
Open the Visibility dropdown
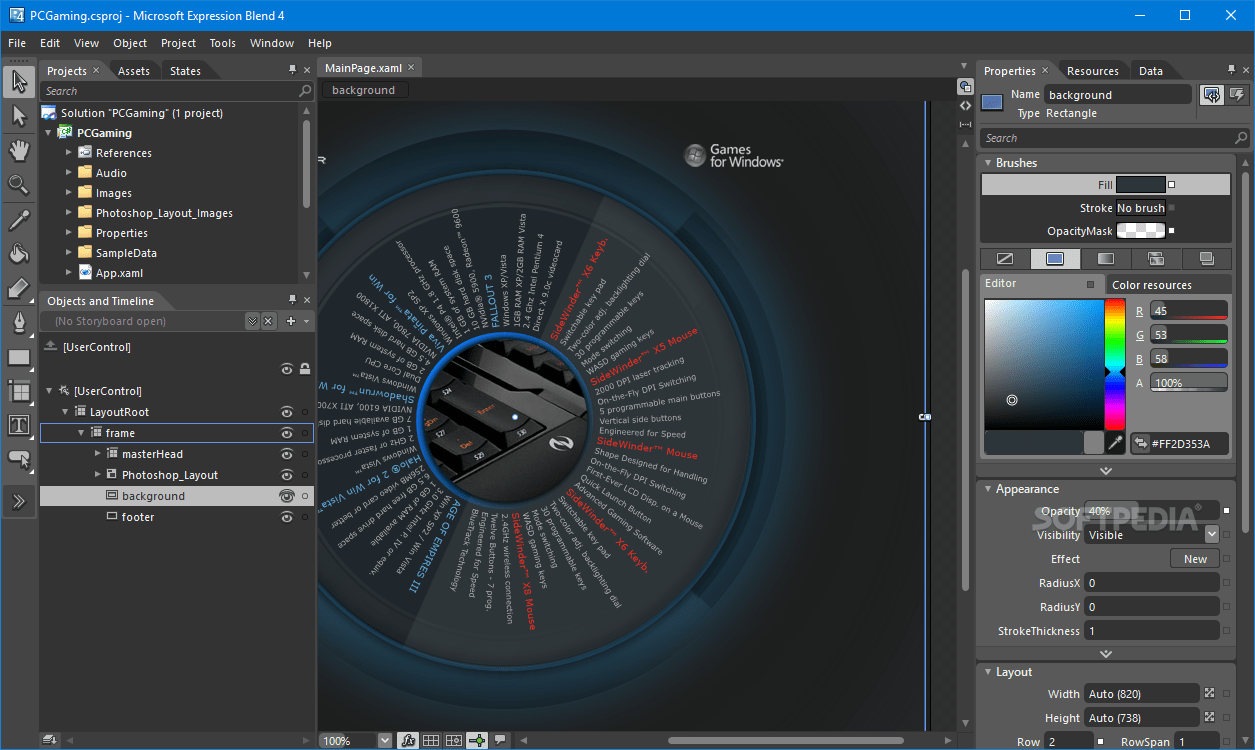pyautogui.click(x=1212, y=535)
